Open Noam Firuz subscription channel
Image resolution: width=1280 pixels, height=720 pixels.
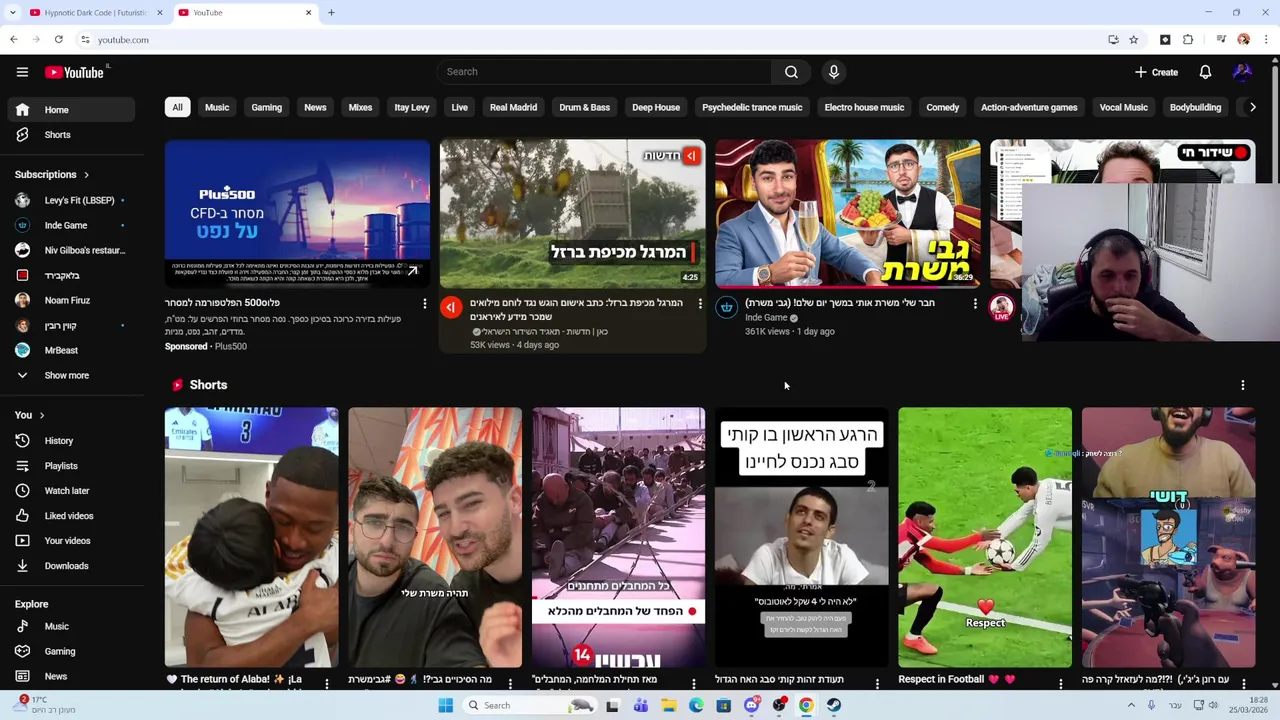click(70, 300)
